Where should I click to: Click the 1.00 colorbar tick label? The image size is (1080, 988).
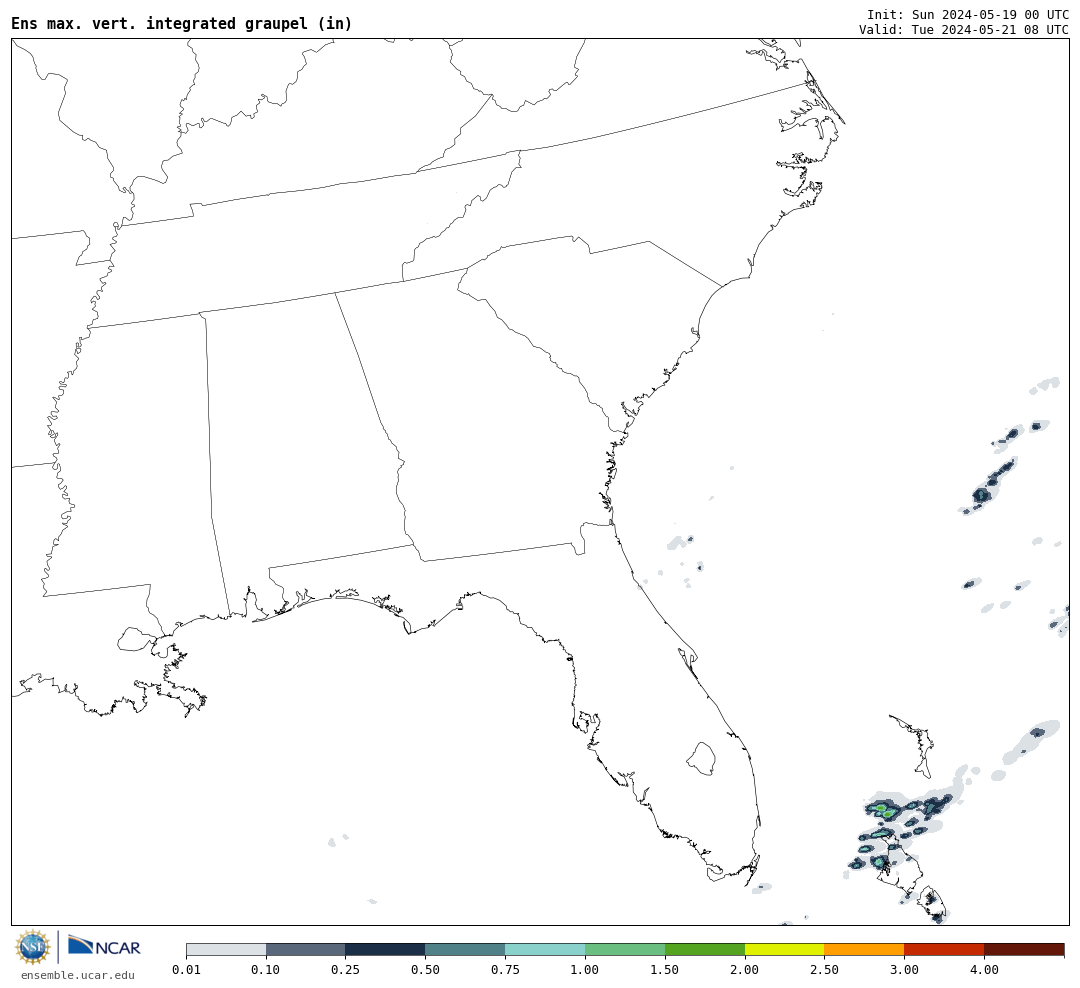pyautogui.click(x=585, y=969)
